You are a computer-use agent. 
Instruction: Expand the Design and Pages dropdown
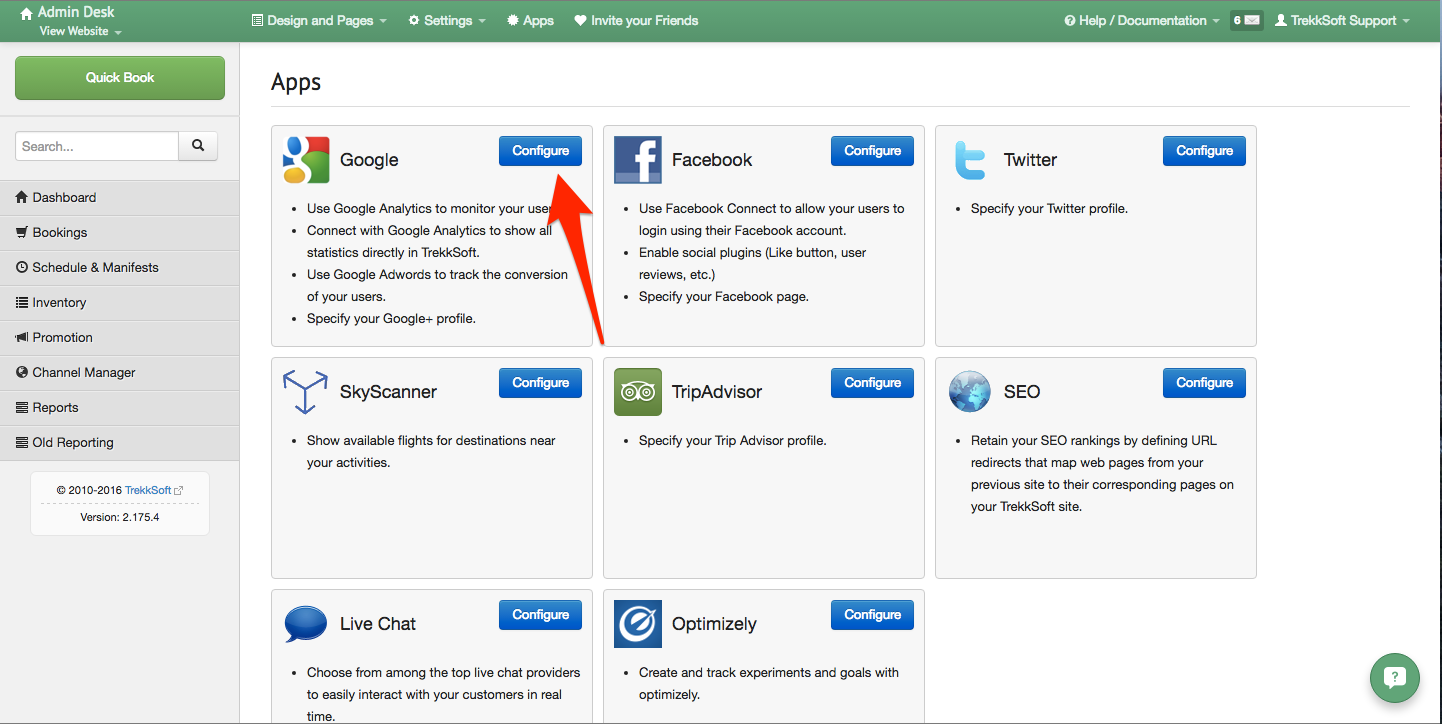(x=319, y=21)
